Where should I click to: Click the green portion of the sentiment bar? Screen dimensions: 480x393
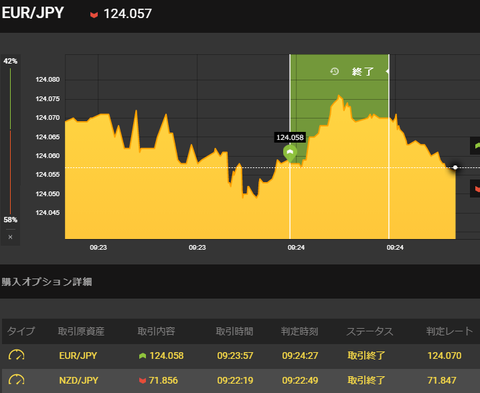coord(10,99)
